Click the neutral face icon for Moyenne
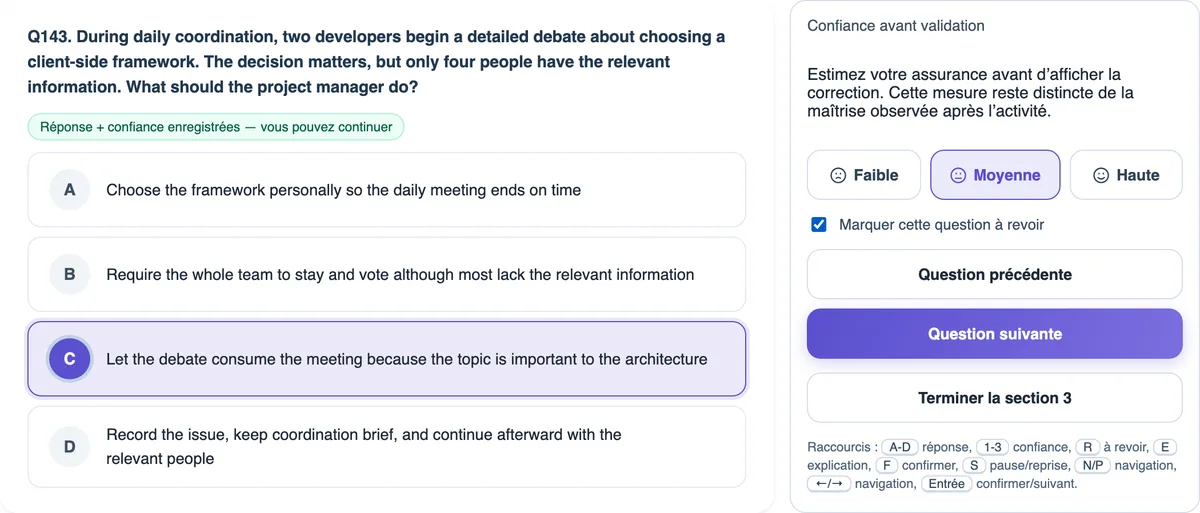1200x513 pixels. pyautogui.click(x=958, y=175)
